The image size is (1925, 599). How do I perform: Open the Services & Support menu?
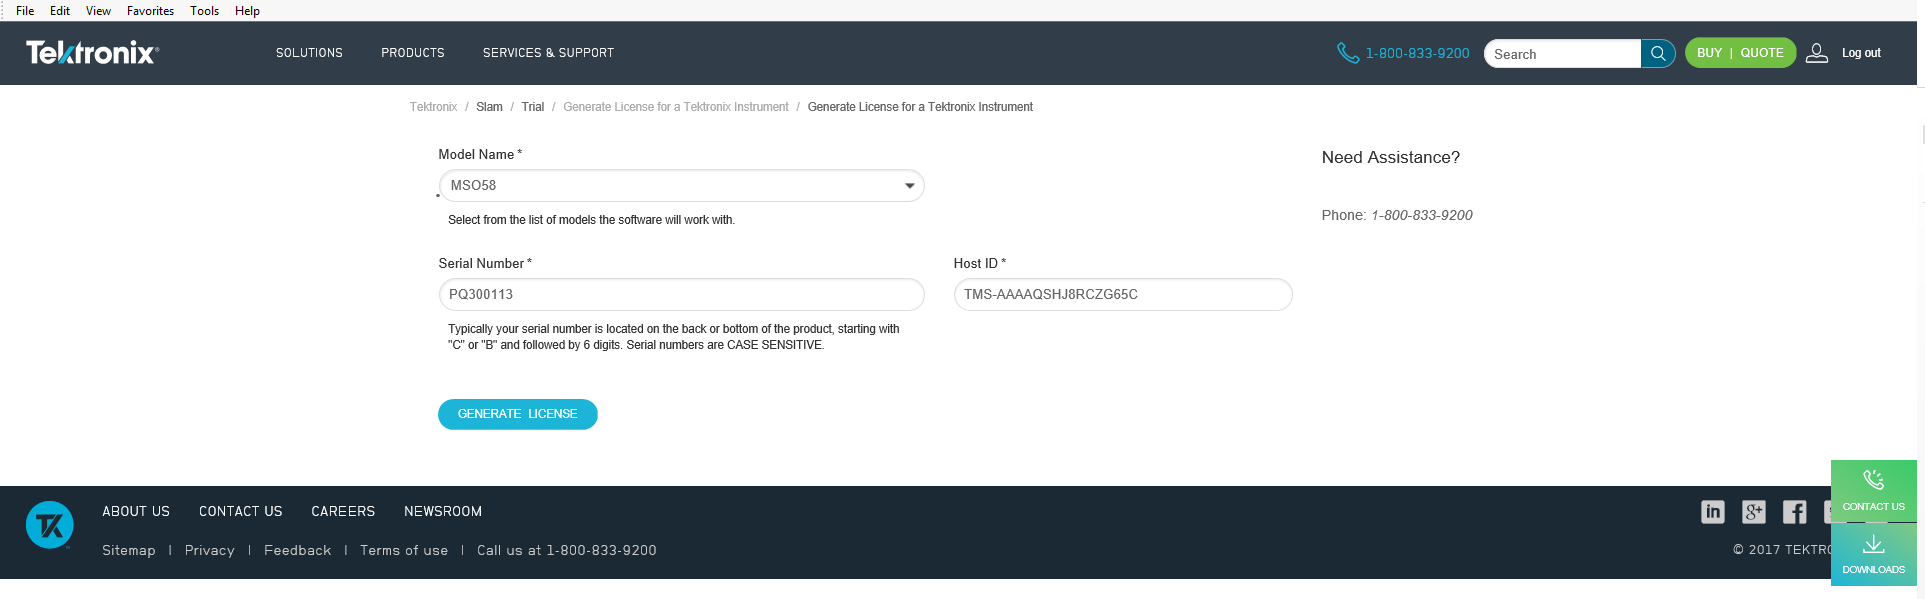point(548,53)
